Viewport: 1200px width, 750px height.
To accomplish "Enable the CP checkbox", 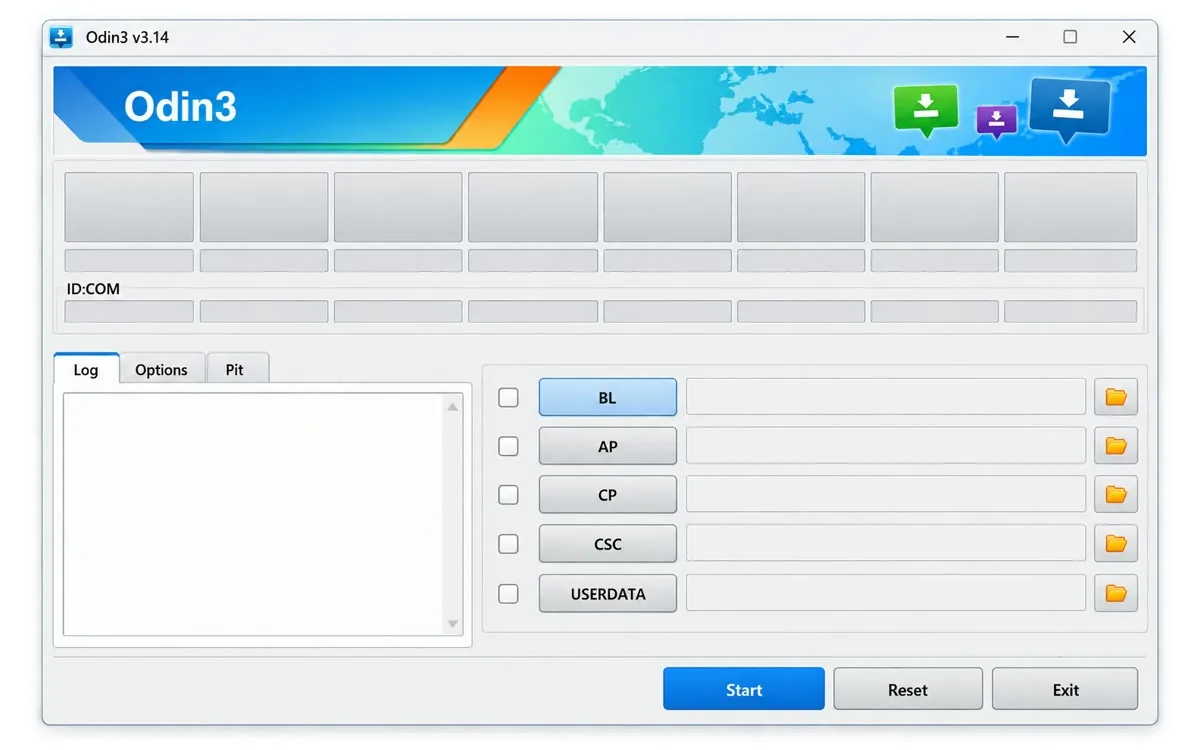I will [x=508, y=495].
